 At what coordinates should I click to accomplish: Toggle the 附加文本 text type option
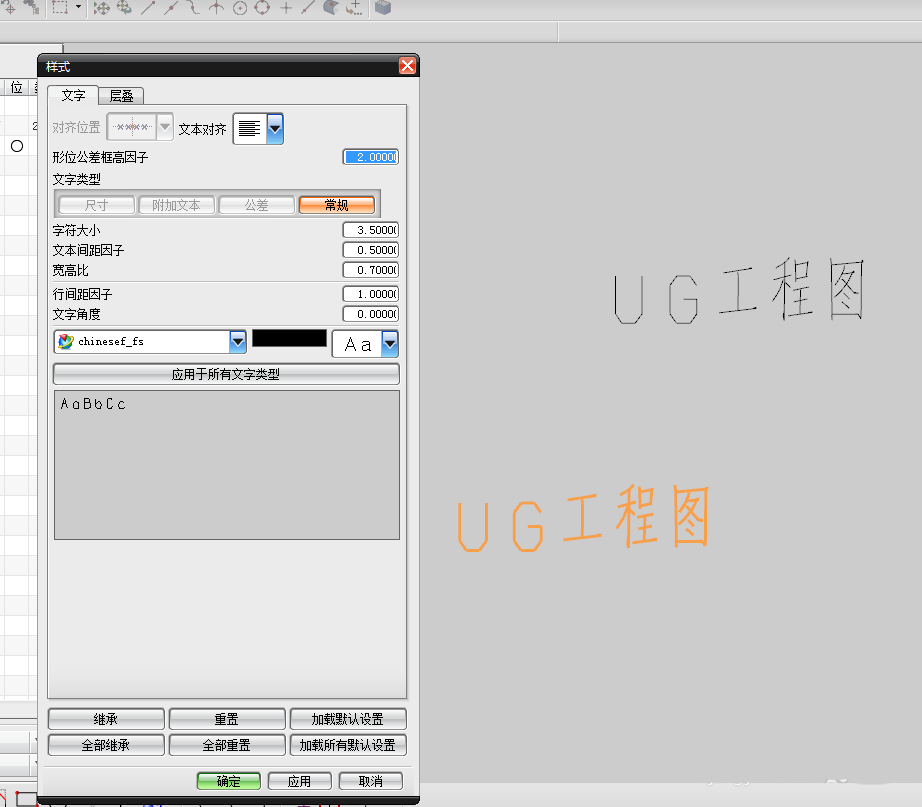click(x=176, y=205)
